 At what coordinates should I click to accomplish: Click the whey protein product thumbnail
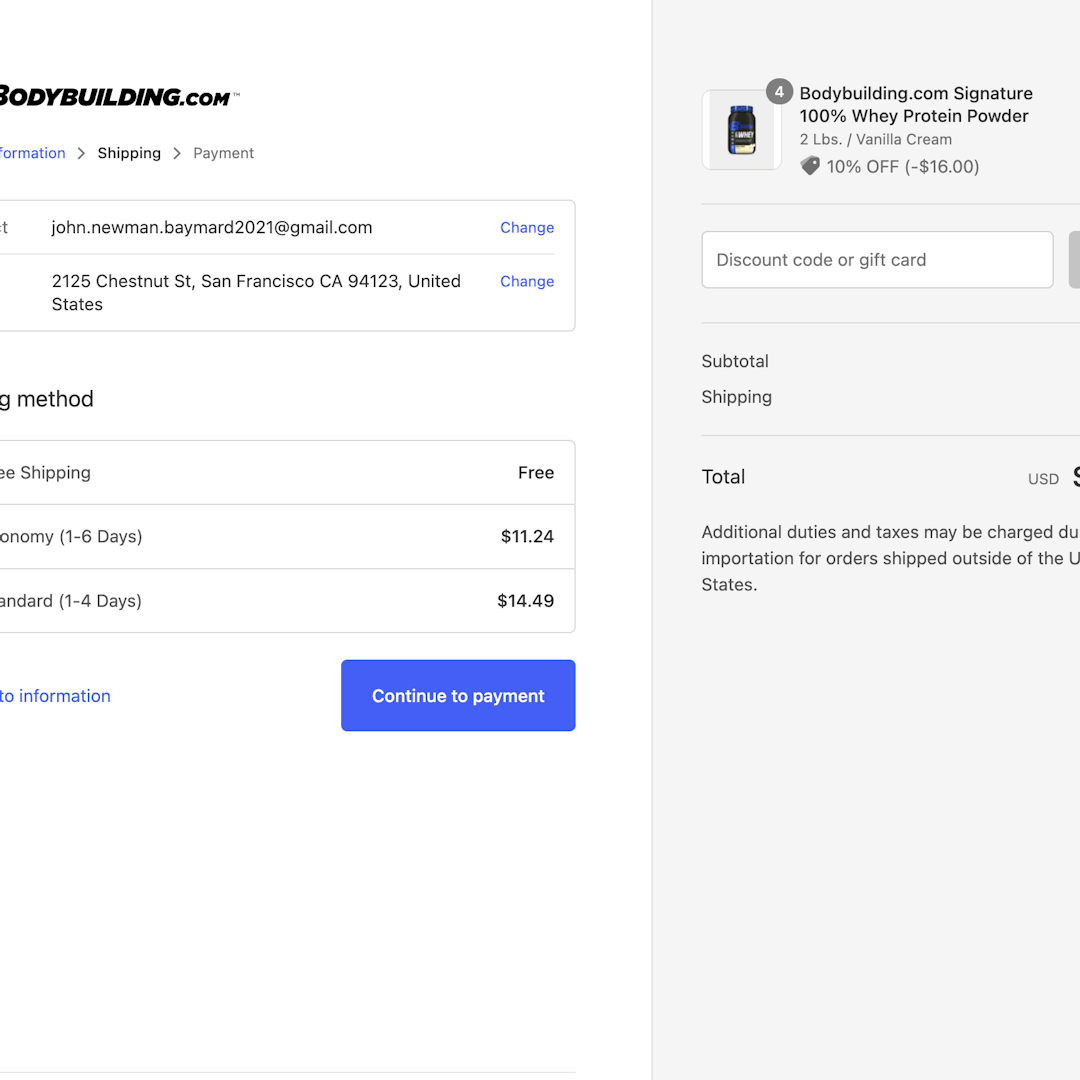(741, 130)
